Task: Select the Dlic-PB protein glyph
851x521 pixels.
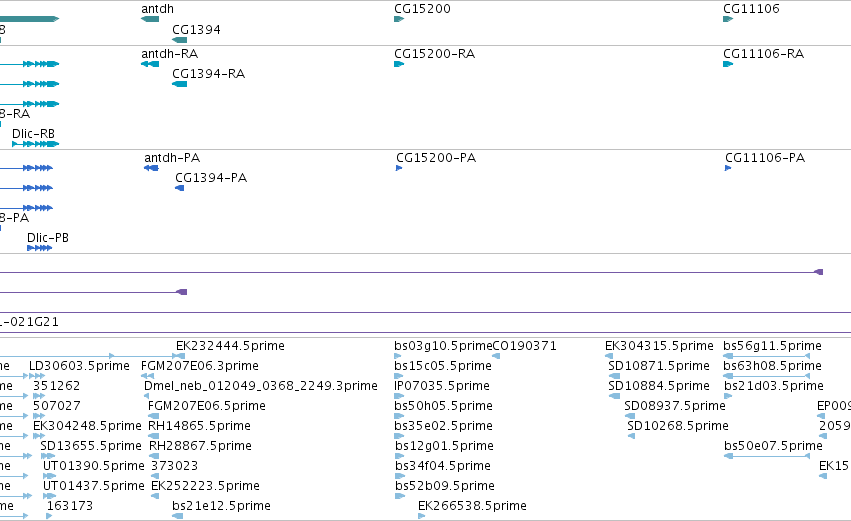Action: [x=40, y=248]
